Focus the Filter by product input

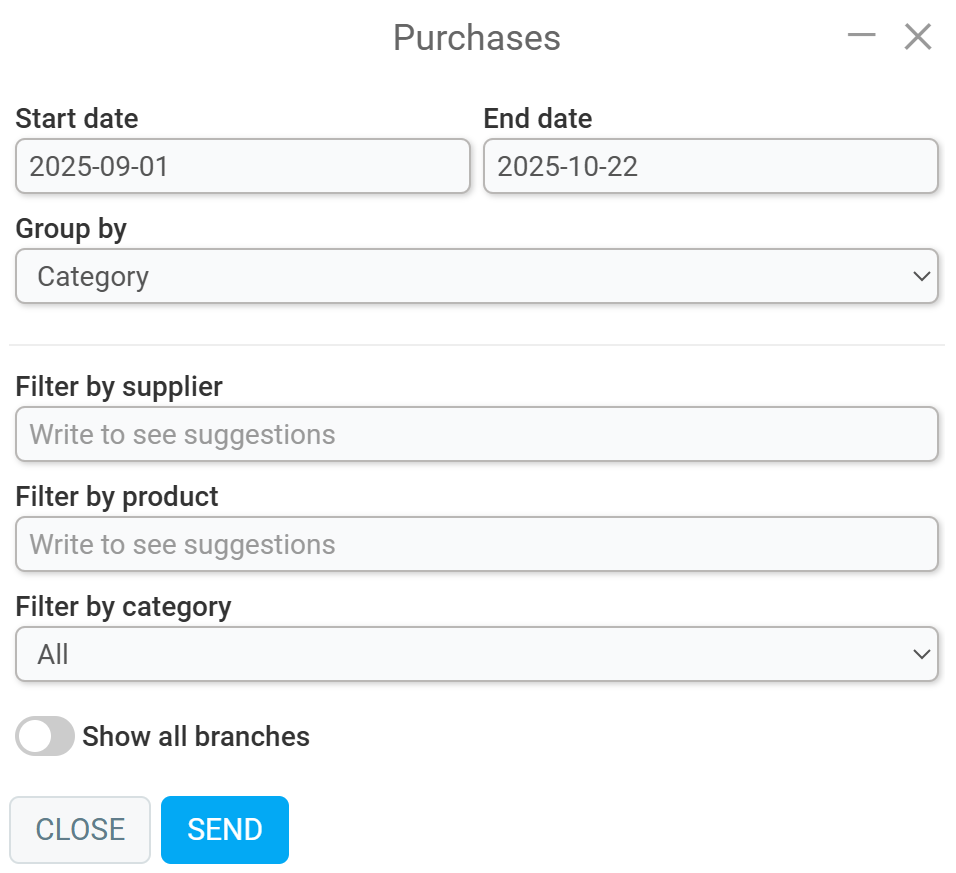(476, 544)
